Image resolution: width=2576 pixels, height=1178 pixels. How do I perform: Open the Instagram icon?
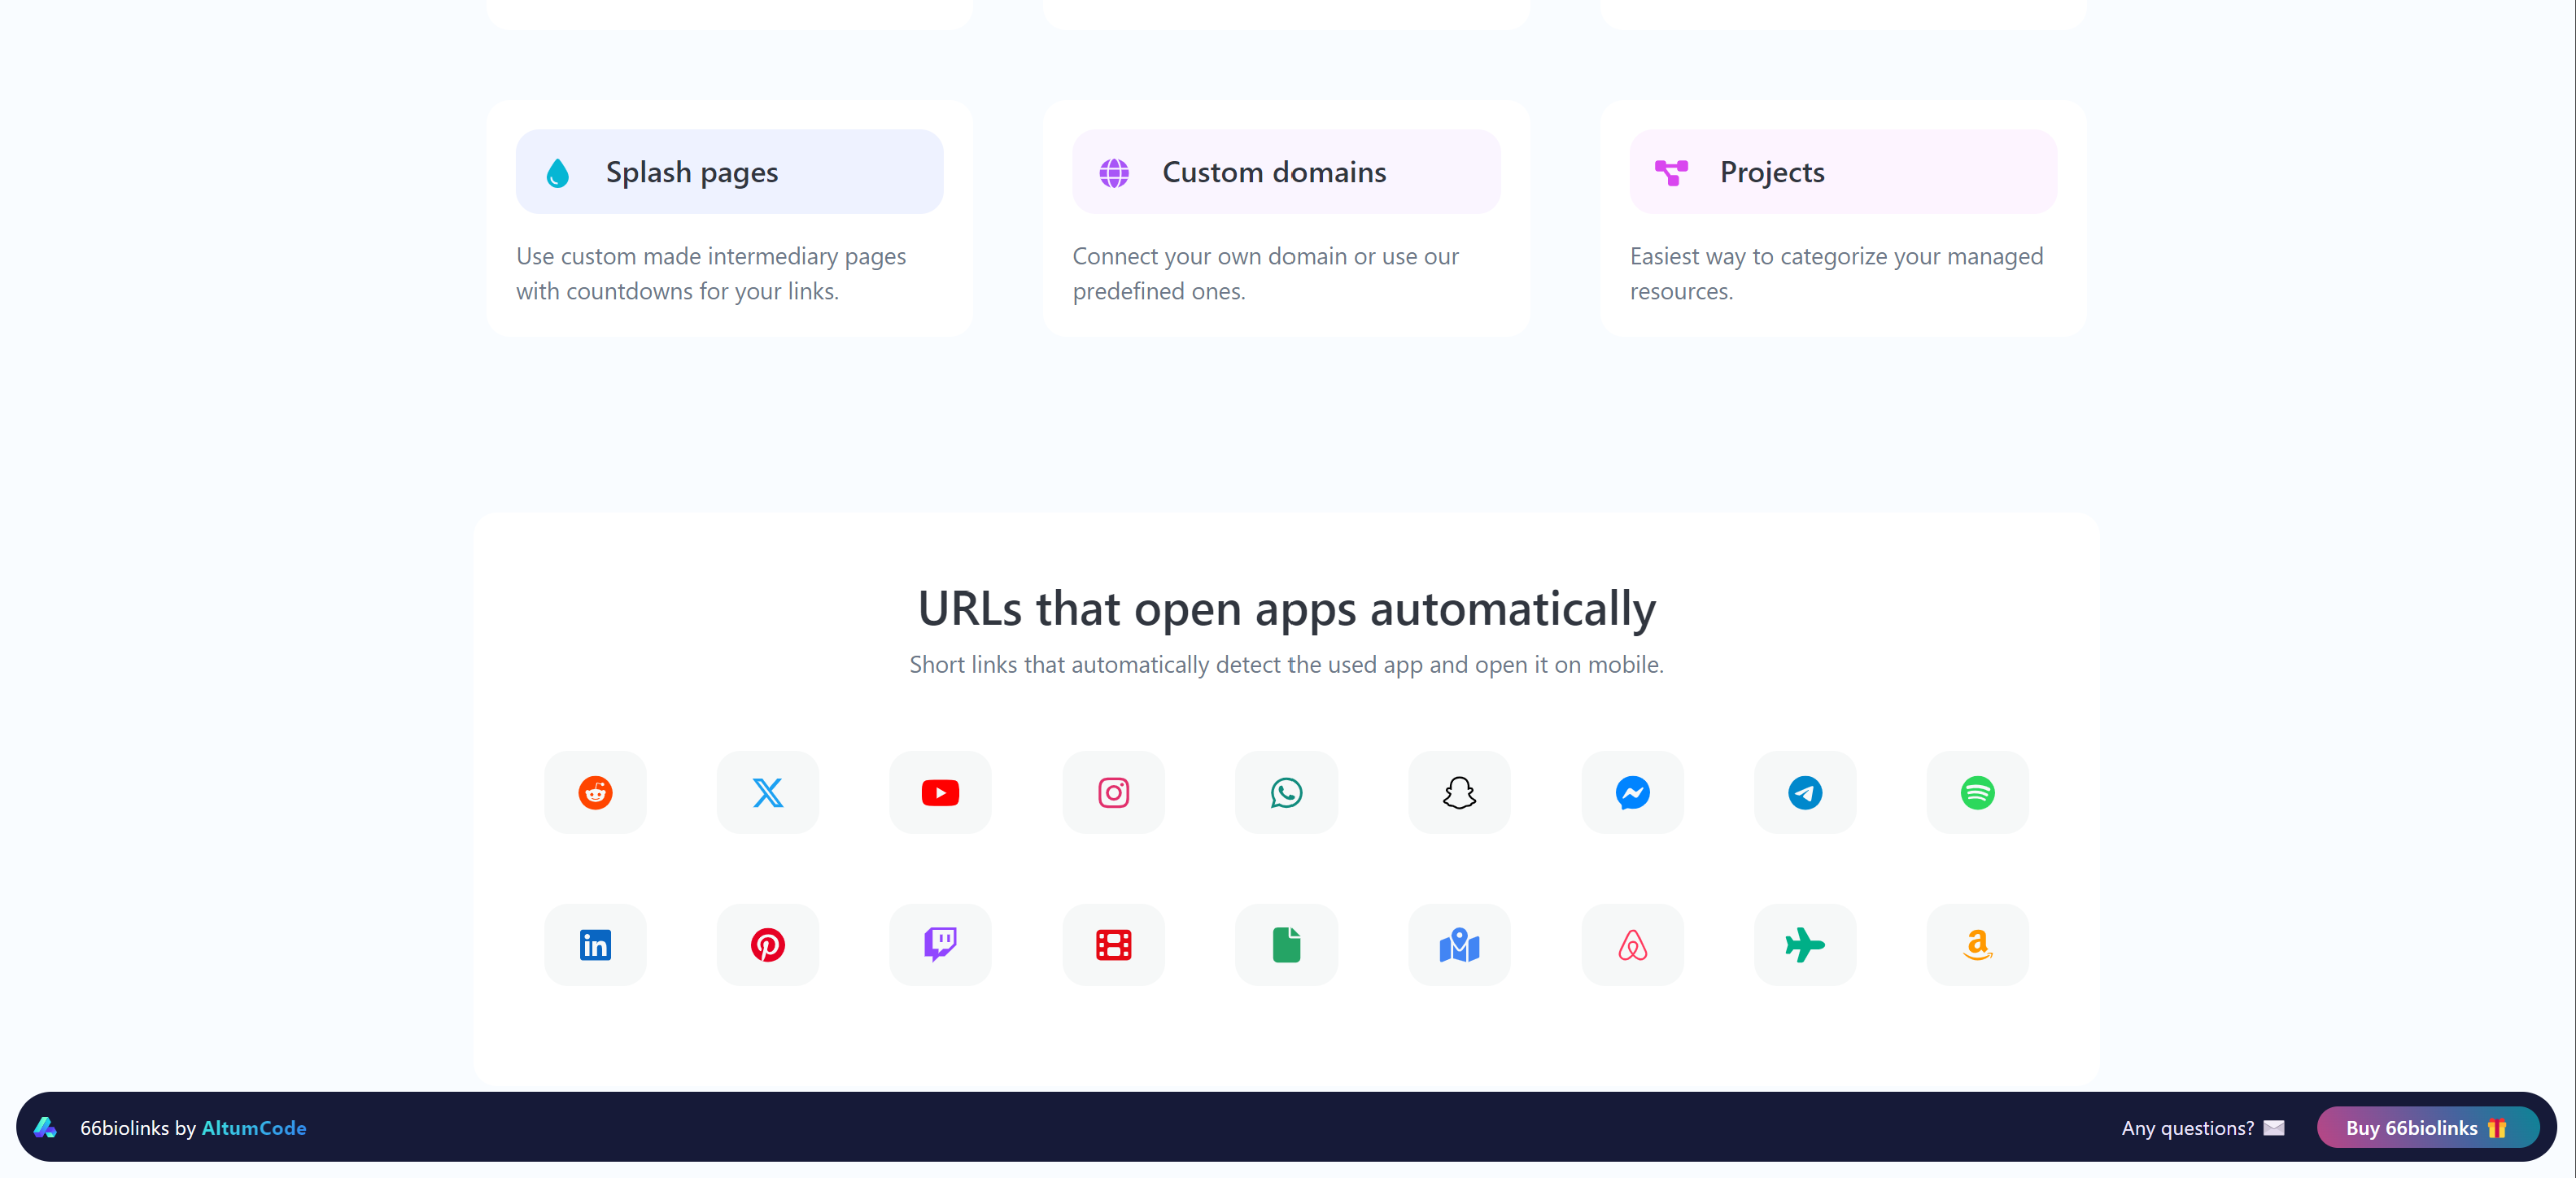1113,792
